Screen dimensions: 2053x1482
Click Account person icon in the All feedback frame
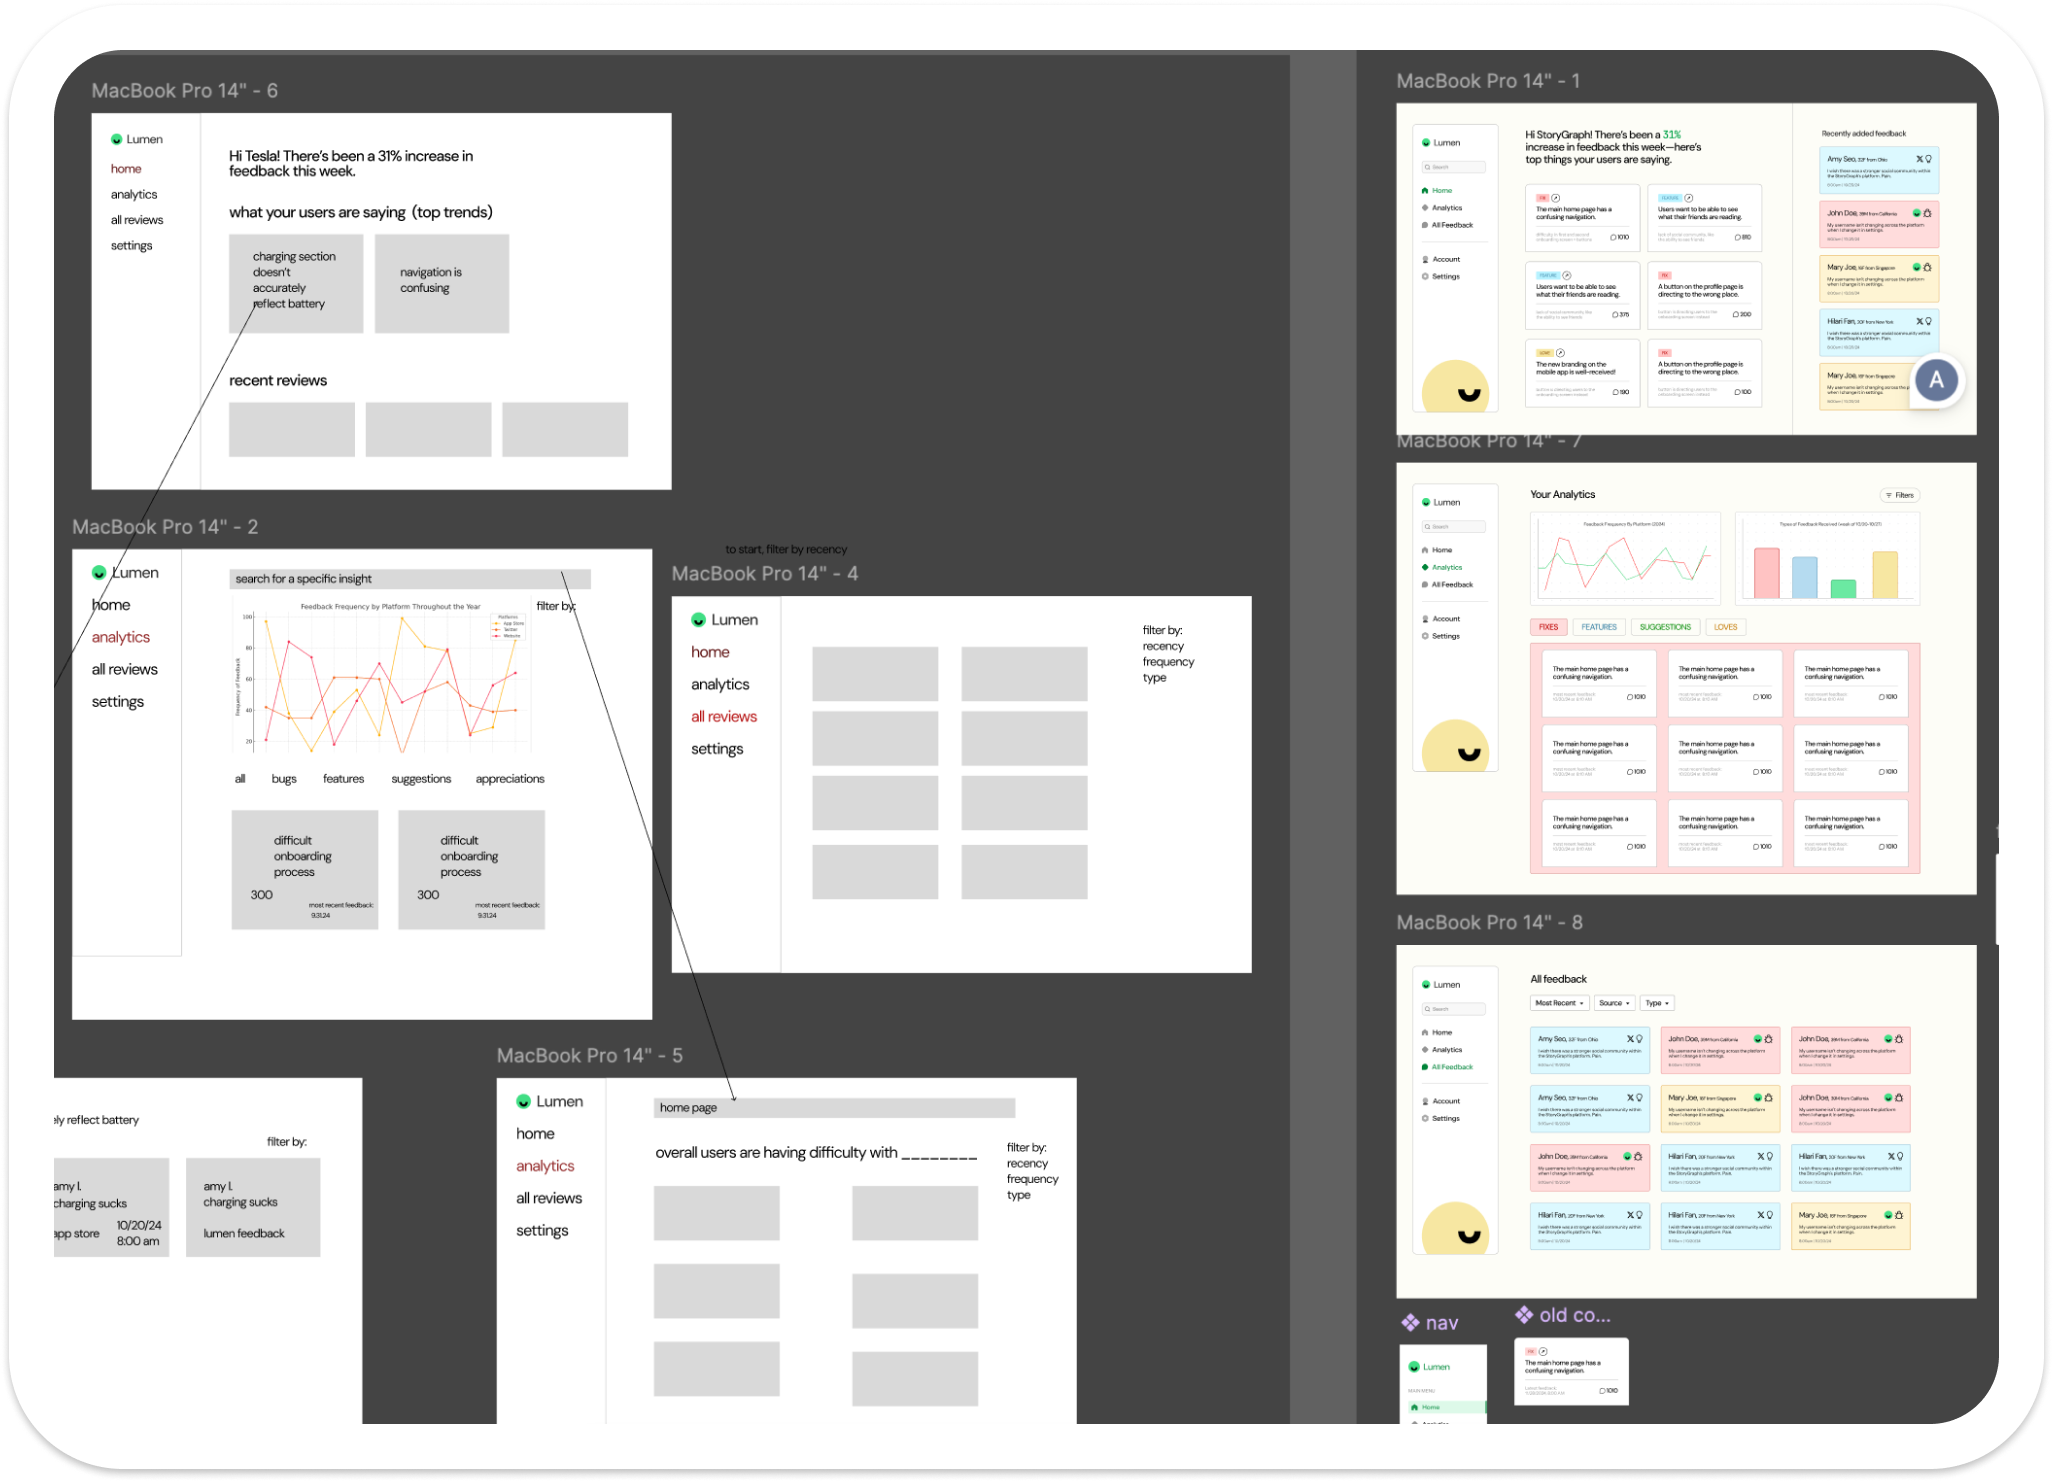tap(1425, 1101)
